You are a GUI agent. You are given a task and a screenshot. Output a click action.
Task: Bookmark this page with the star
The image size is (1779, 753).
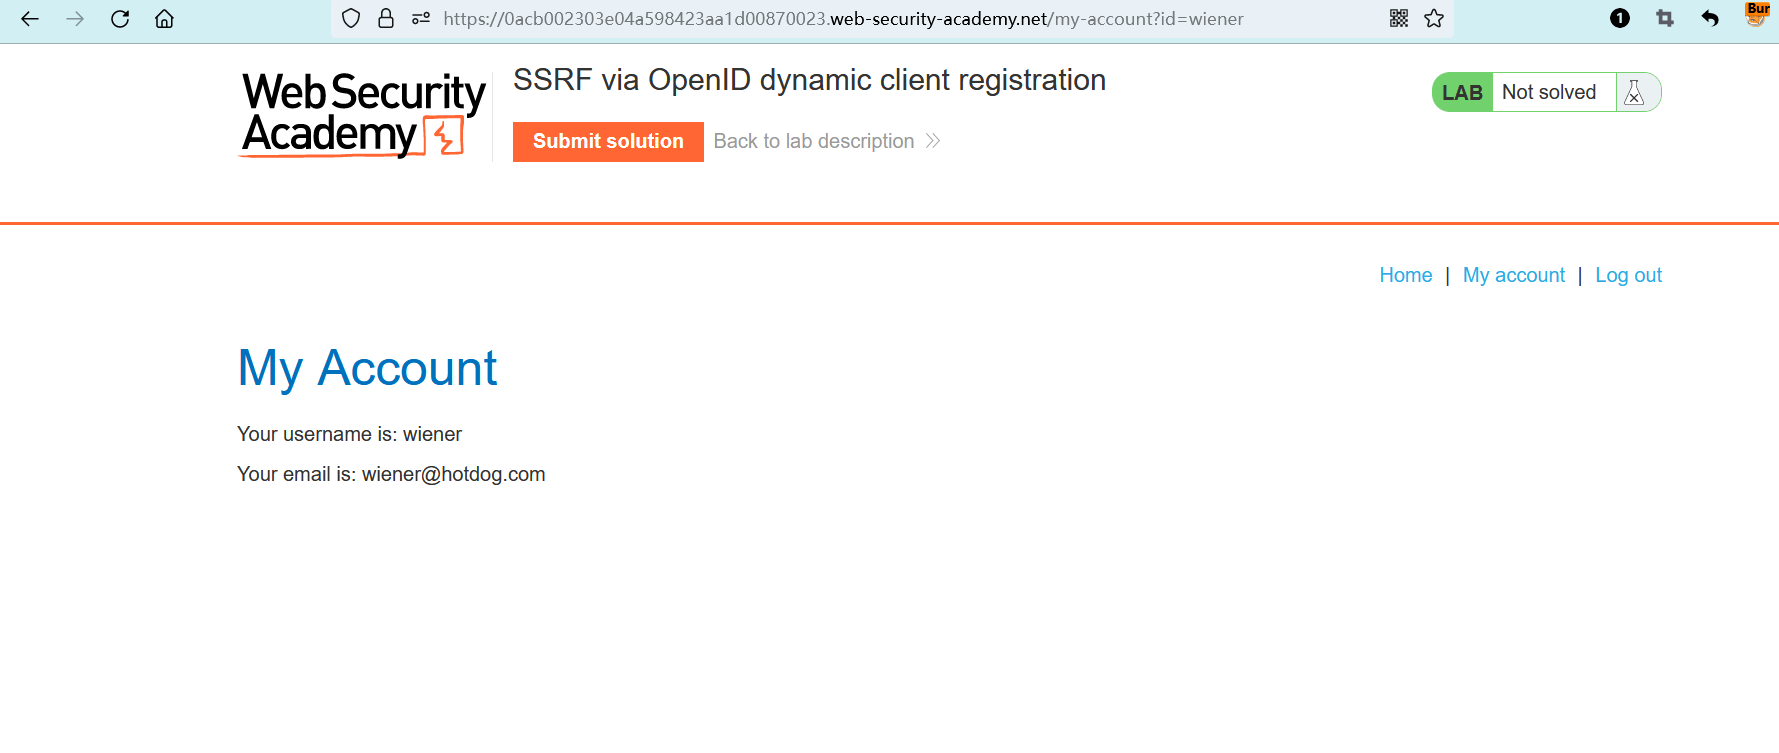1434,19
